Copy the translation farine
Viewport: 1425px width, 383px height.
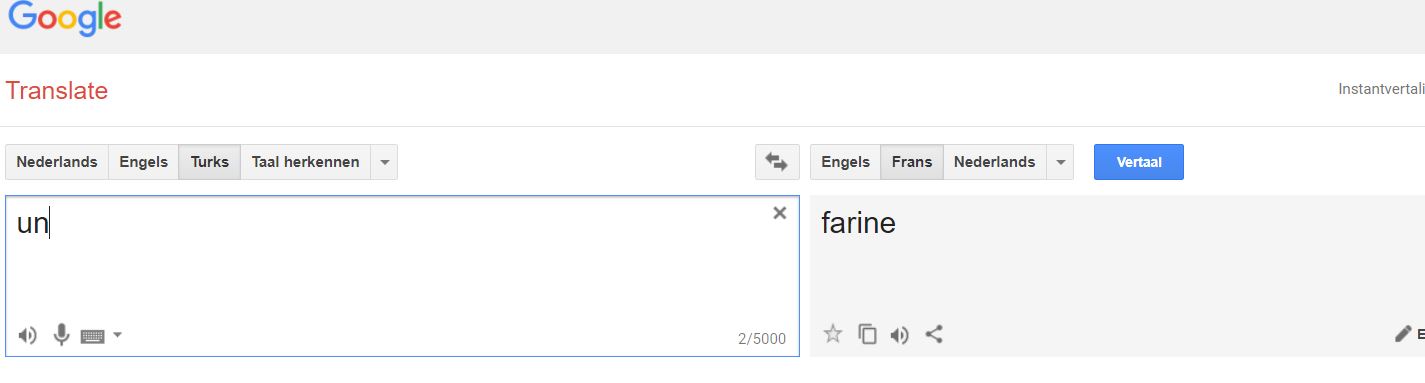[x=867, y=334]
